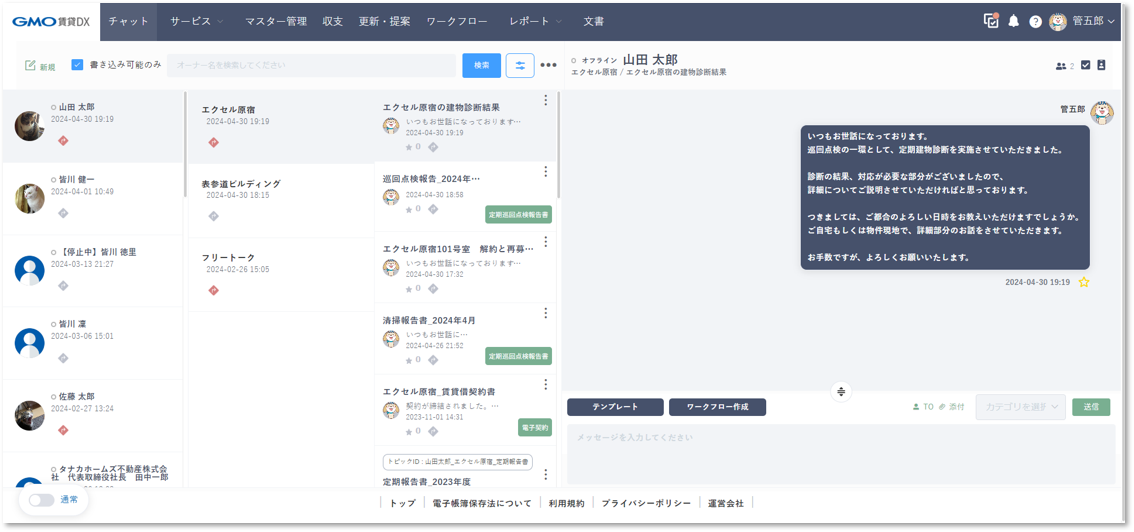Click the topic list vertical scrollbar
This screenshot has width=1134, height=532.
pyautogui.click(x=558, y=145)
